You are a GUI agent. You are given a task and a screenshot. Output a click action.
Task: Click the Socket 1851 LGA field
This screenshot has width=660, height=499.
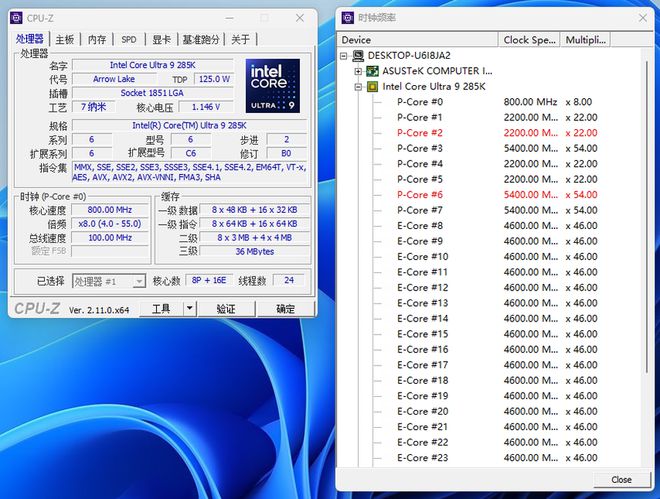tap(153, 93)
